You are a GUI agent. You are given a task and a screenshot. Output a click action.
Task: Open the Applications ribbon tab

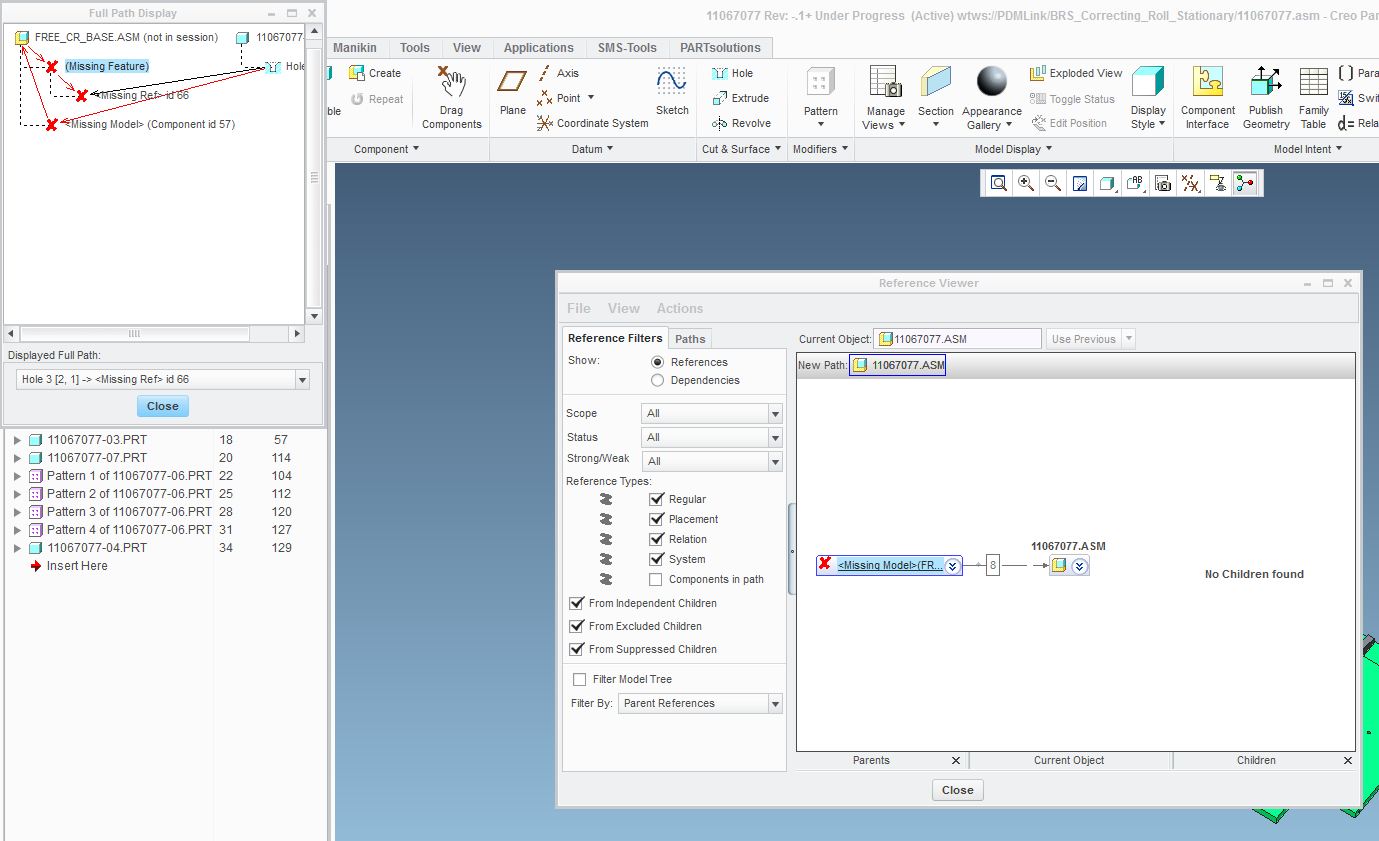[539, 47]
